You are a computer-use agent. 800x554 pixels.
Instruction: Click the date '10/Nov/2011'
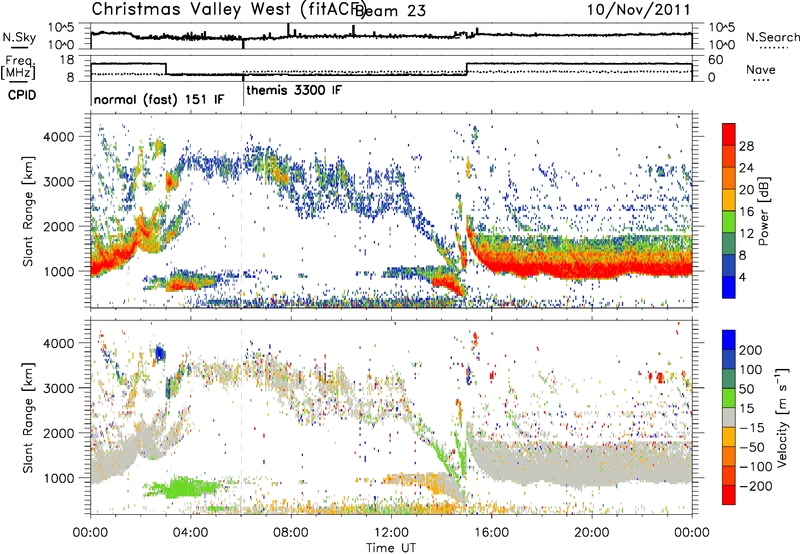(638, 10)
